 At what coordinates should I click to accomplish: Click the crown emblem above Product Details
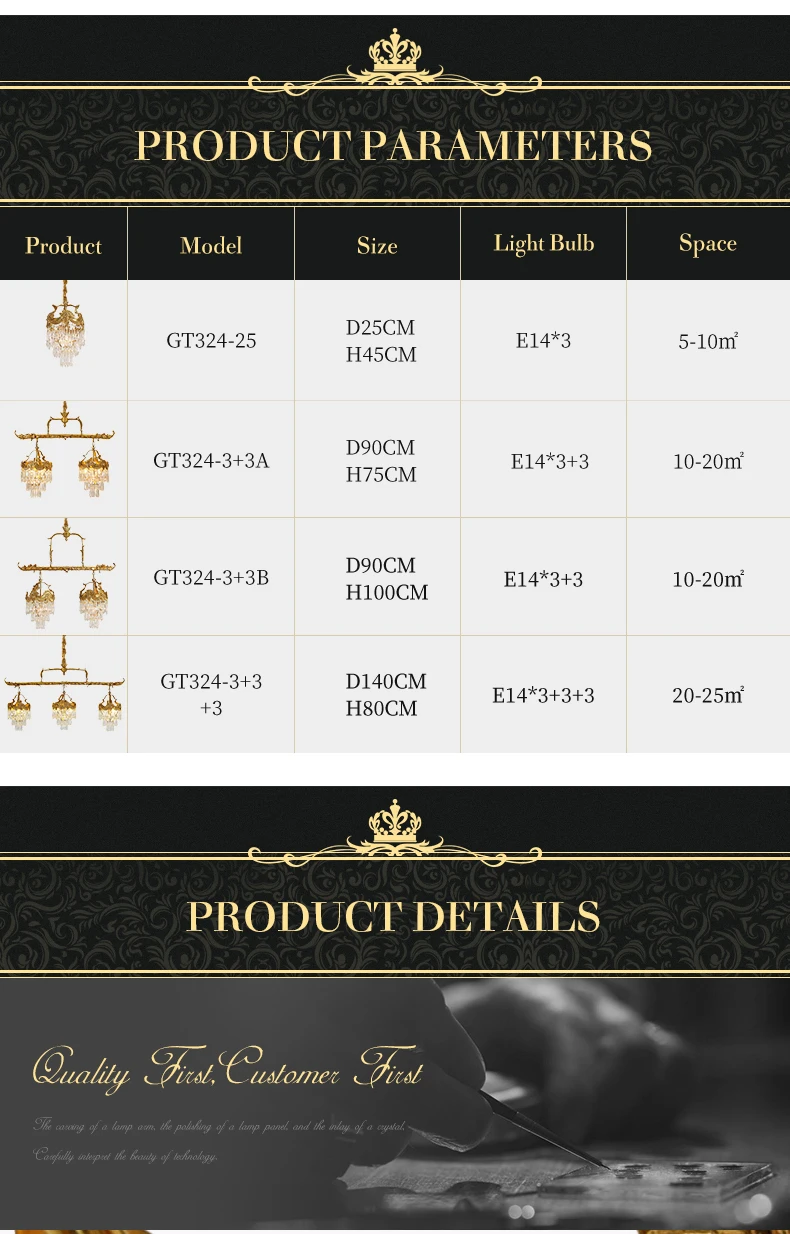[x=394, y=824]
